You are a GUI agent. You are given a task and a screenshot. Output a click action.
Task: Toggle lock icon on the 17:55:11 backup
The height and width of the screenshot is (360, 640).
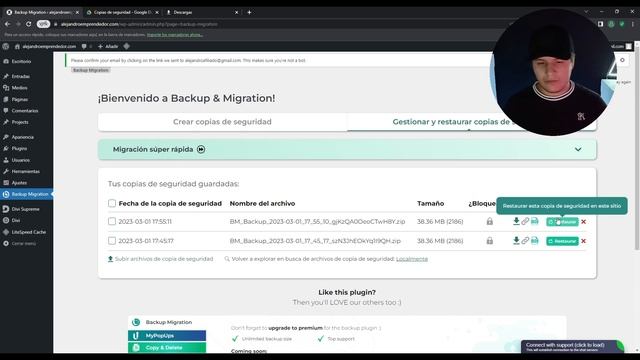[489, 222]
